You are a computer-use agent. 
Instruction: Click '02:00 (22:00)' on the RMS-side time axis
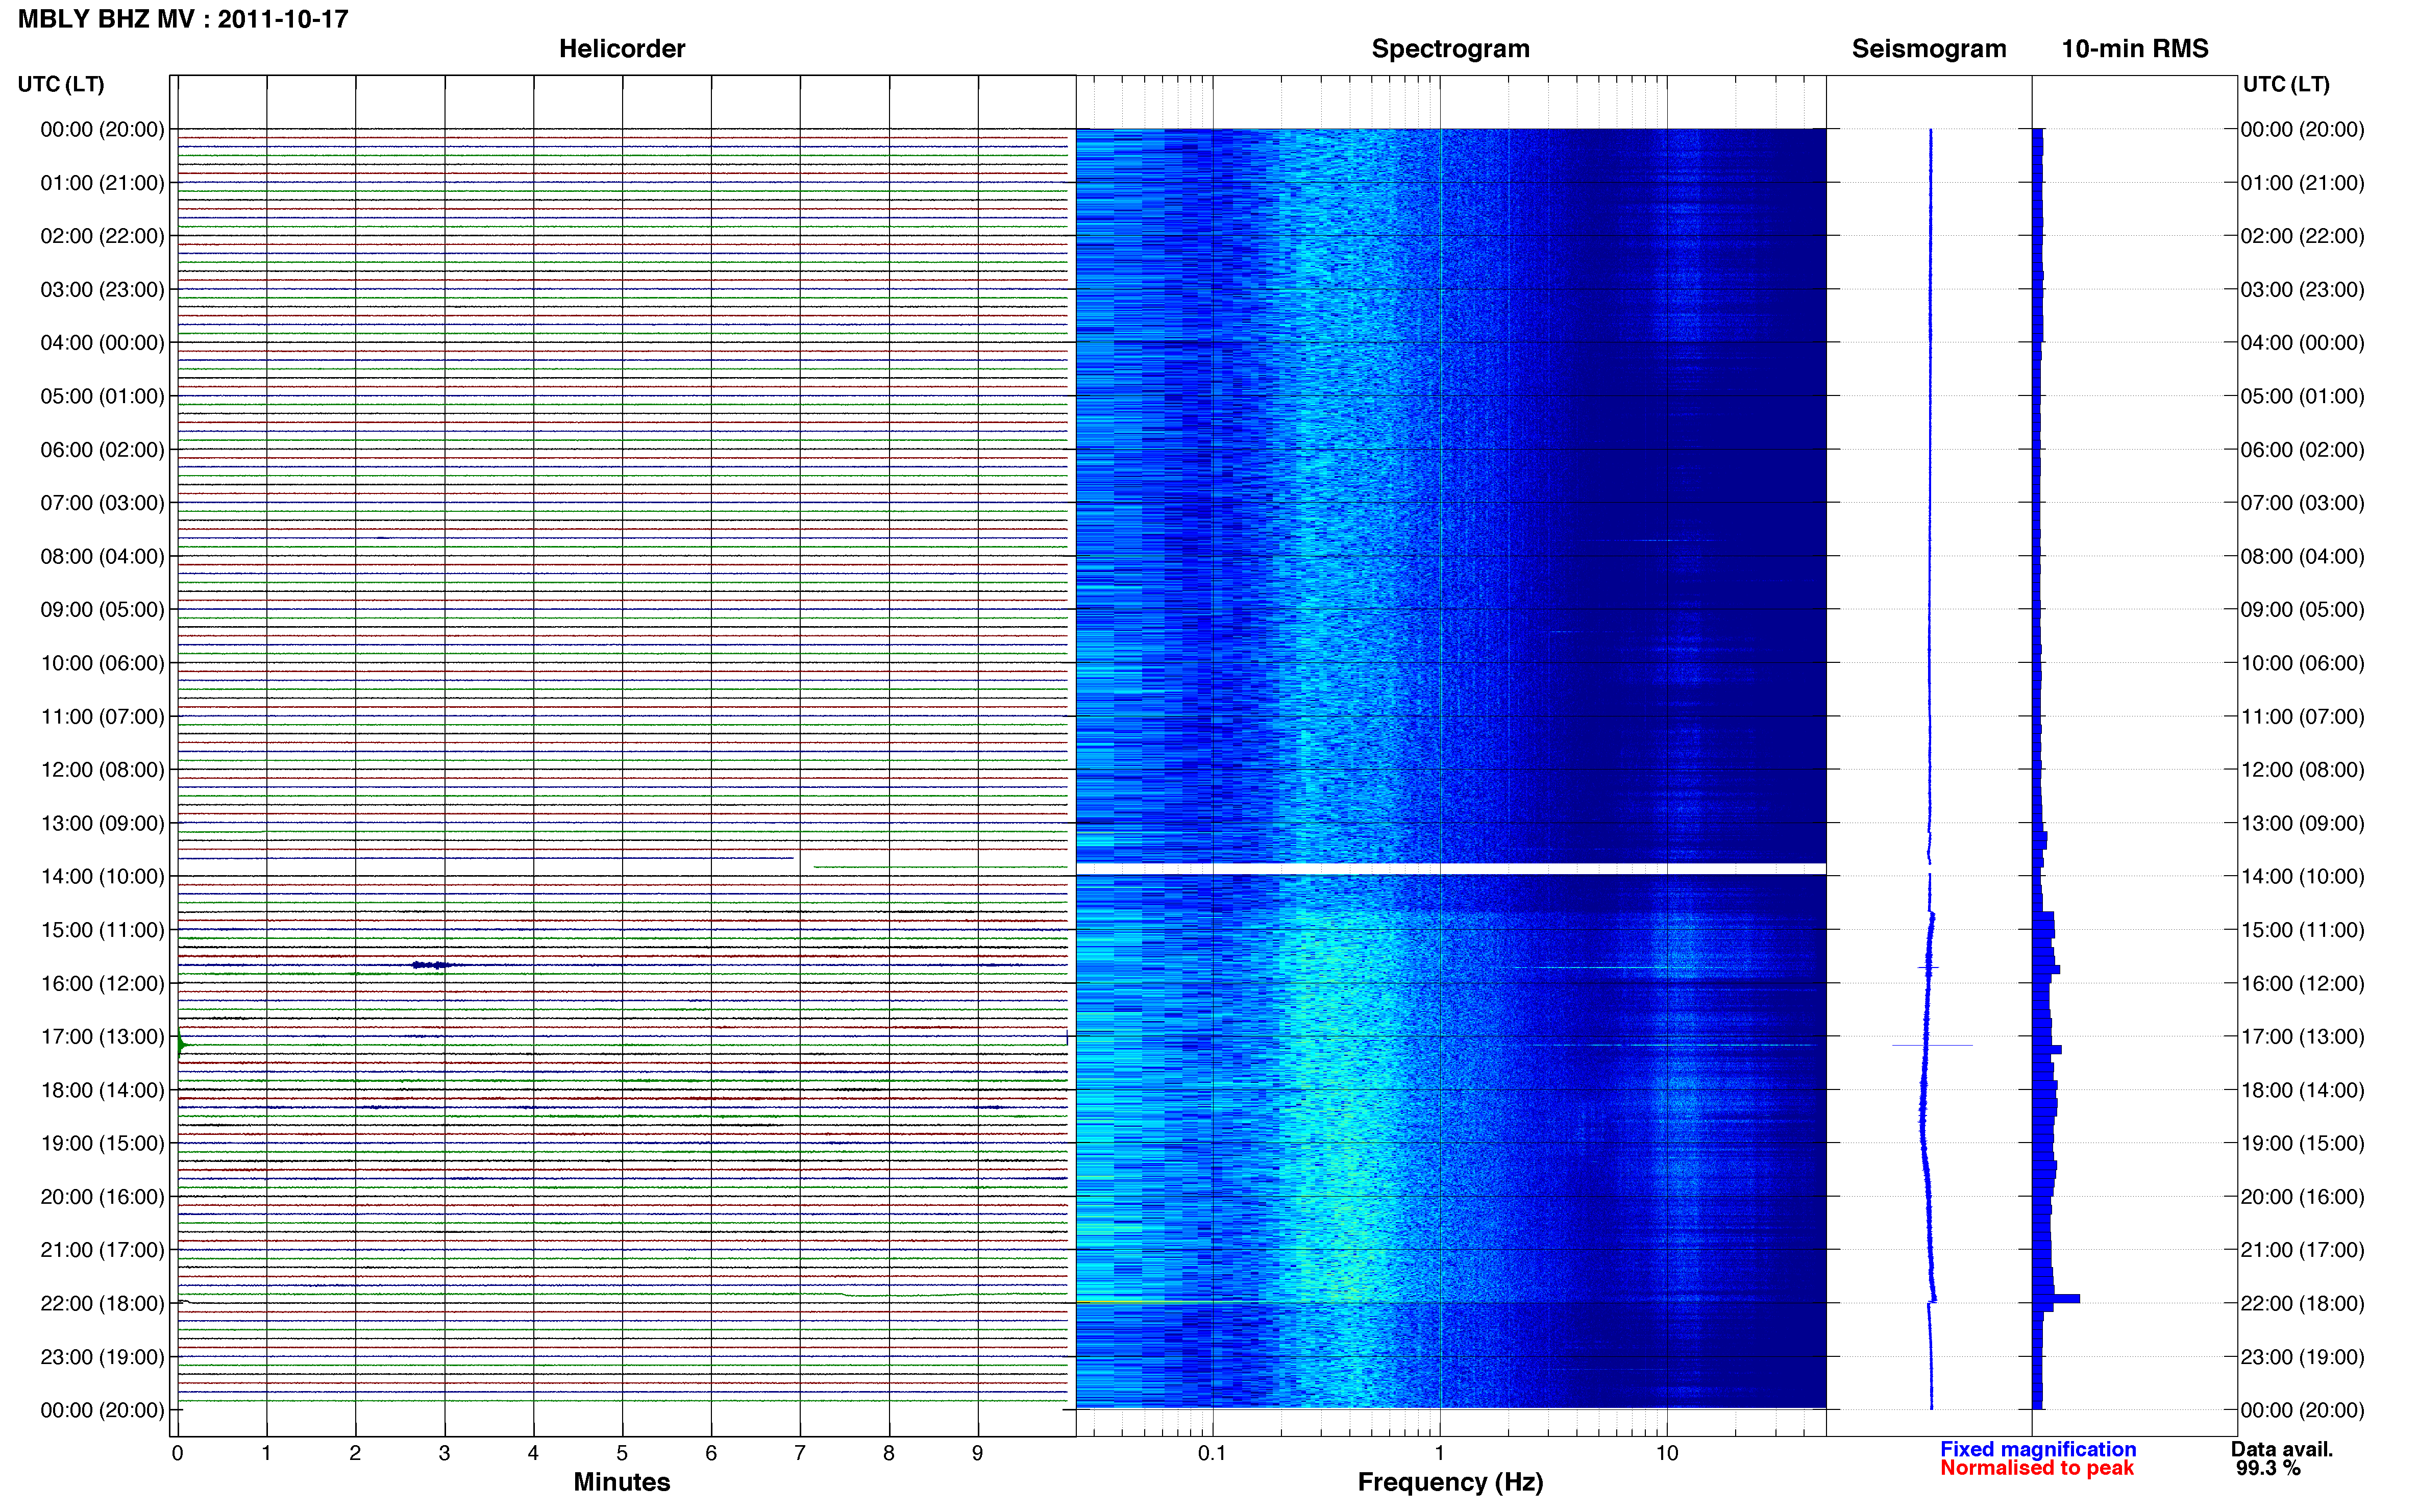tap(2303, 236)
